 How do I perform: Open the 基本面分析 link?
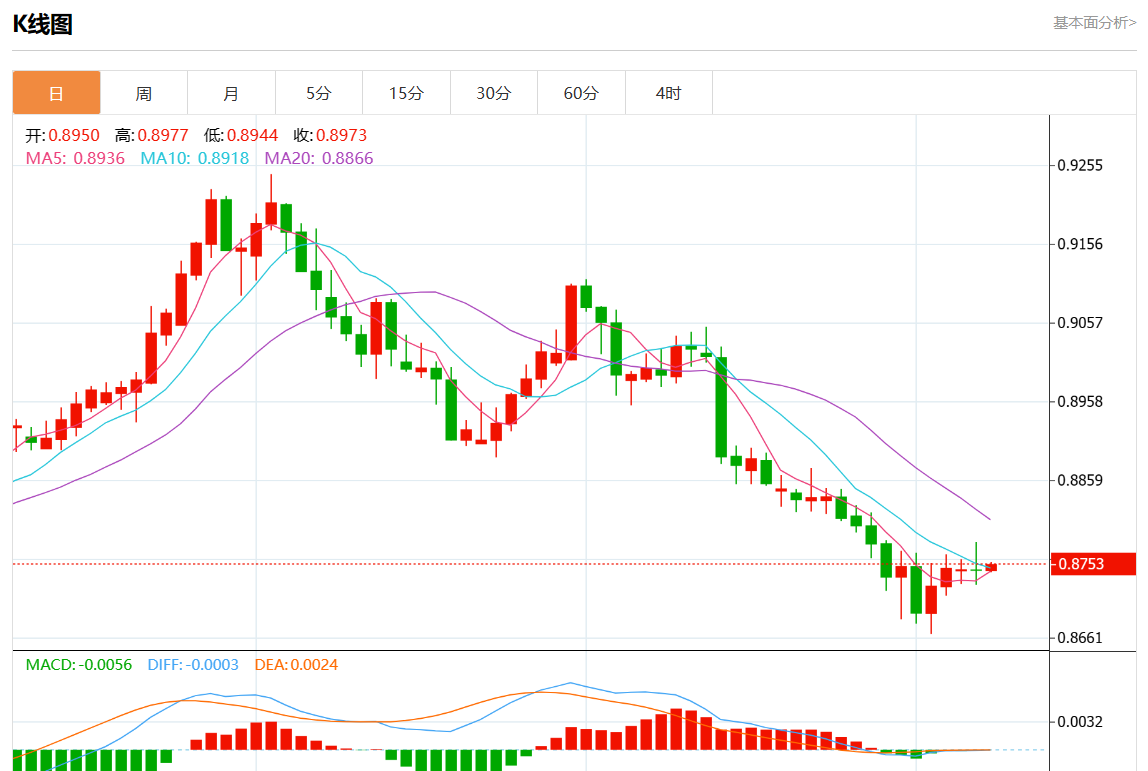tap(1095, 23)
